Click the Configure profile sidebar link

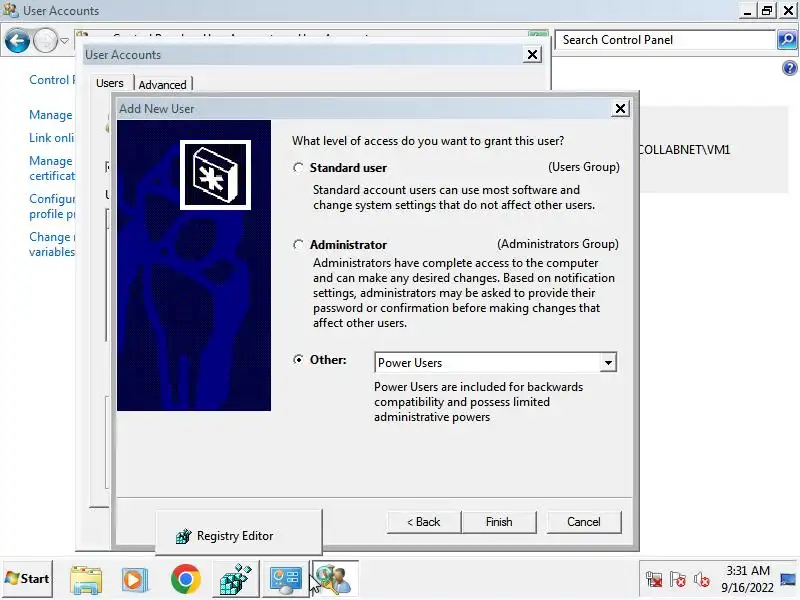[x=52, y=206]
